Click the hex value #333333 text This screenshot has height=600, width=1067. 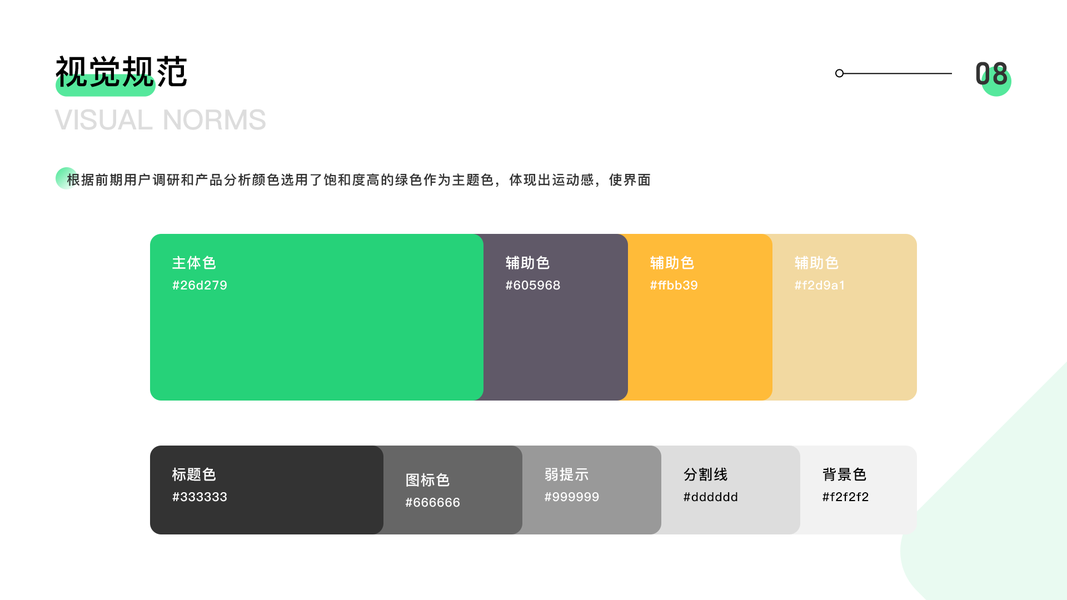click(x=199, y=497)
